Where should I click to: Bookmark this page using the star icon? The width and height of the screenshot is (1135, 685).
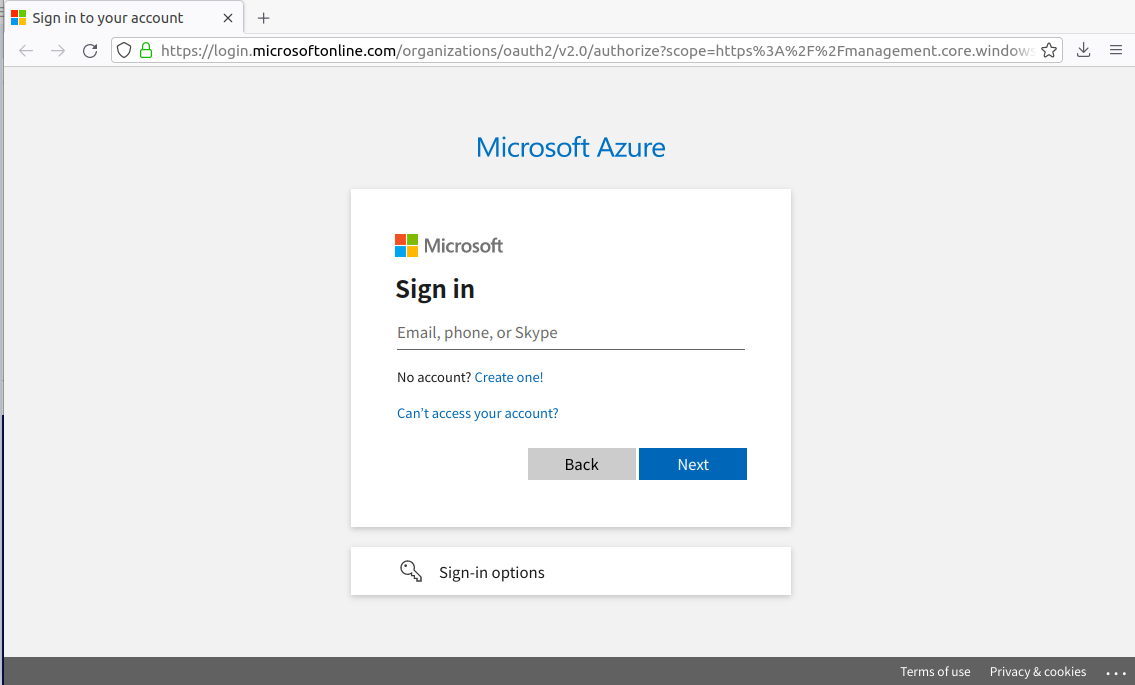[x=1047, y=49]
